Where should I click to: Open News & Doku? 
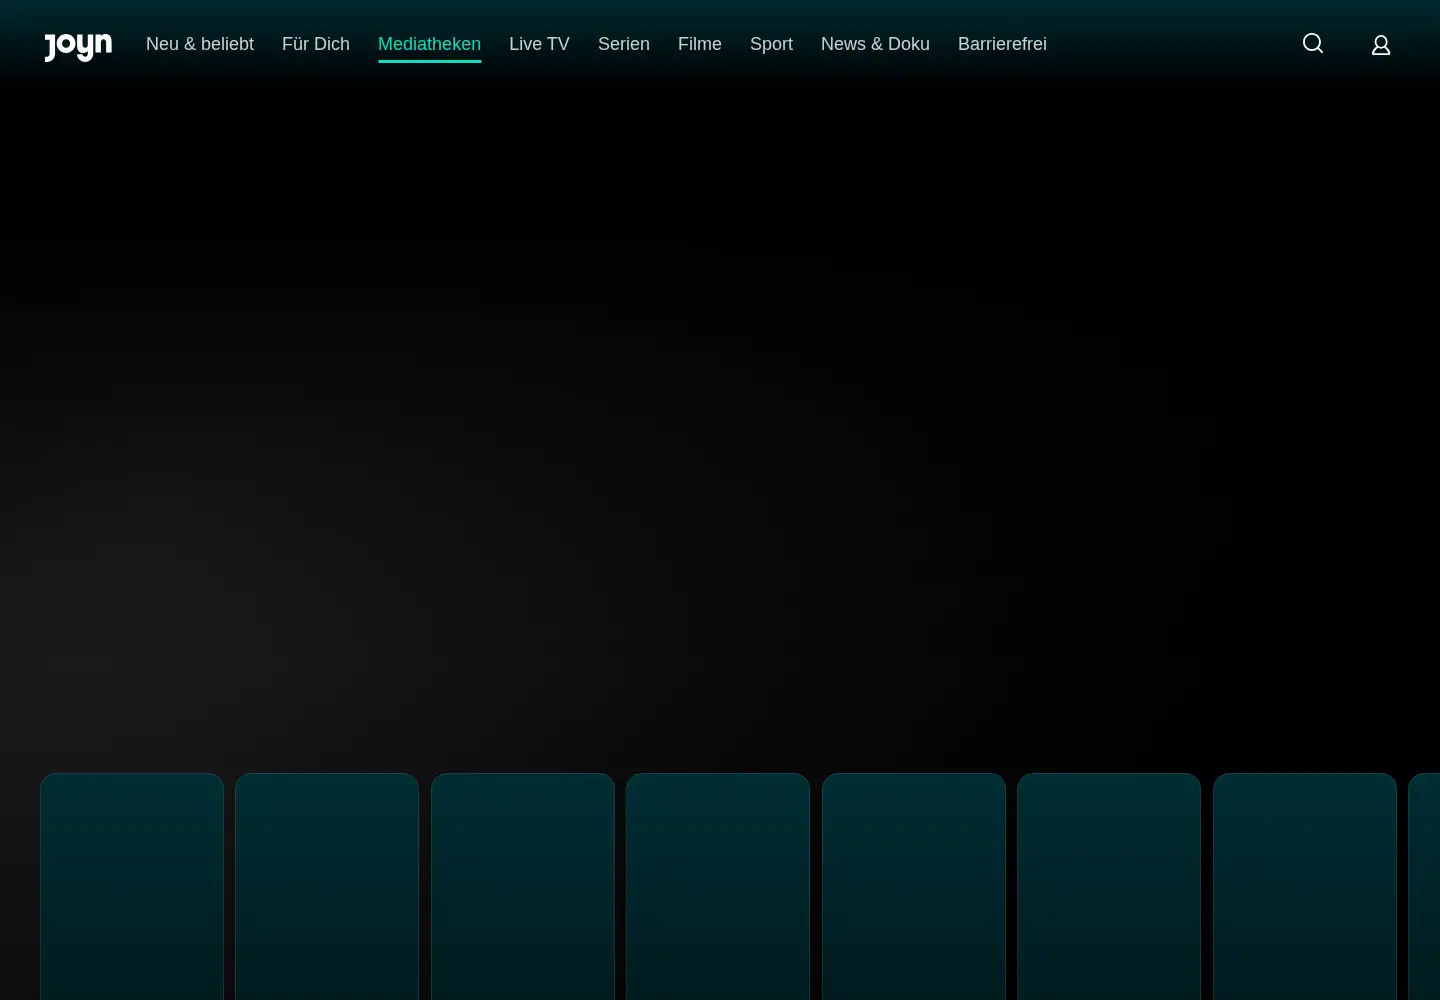tap(875, 44)
